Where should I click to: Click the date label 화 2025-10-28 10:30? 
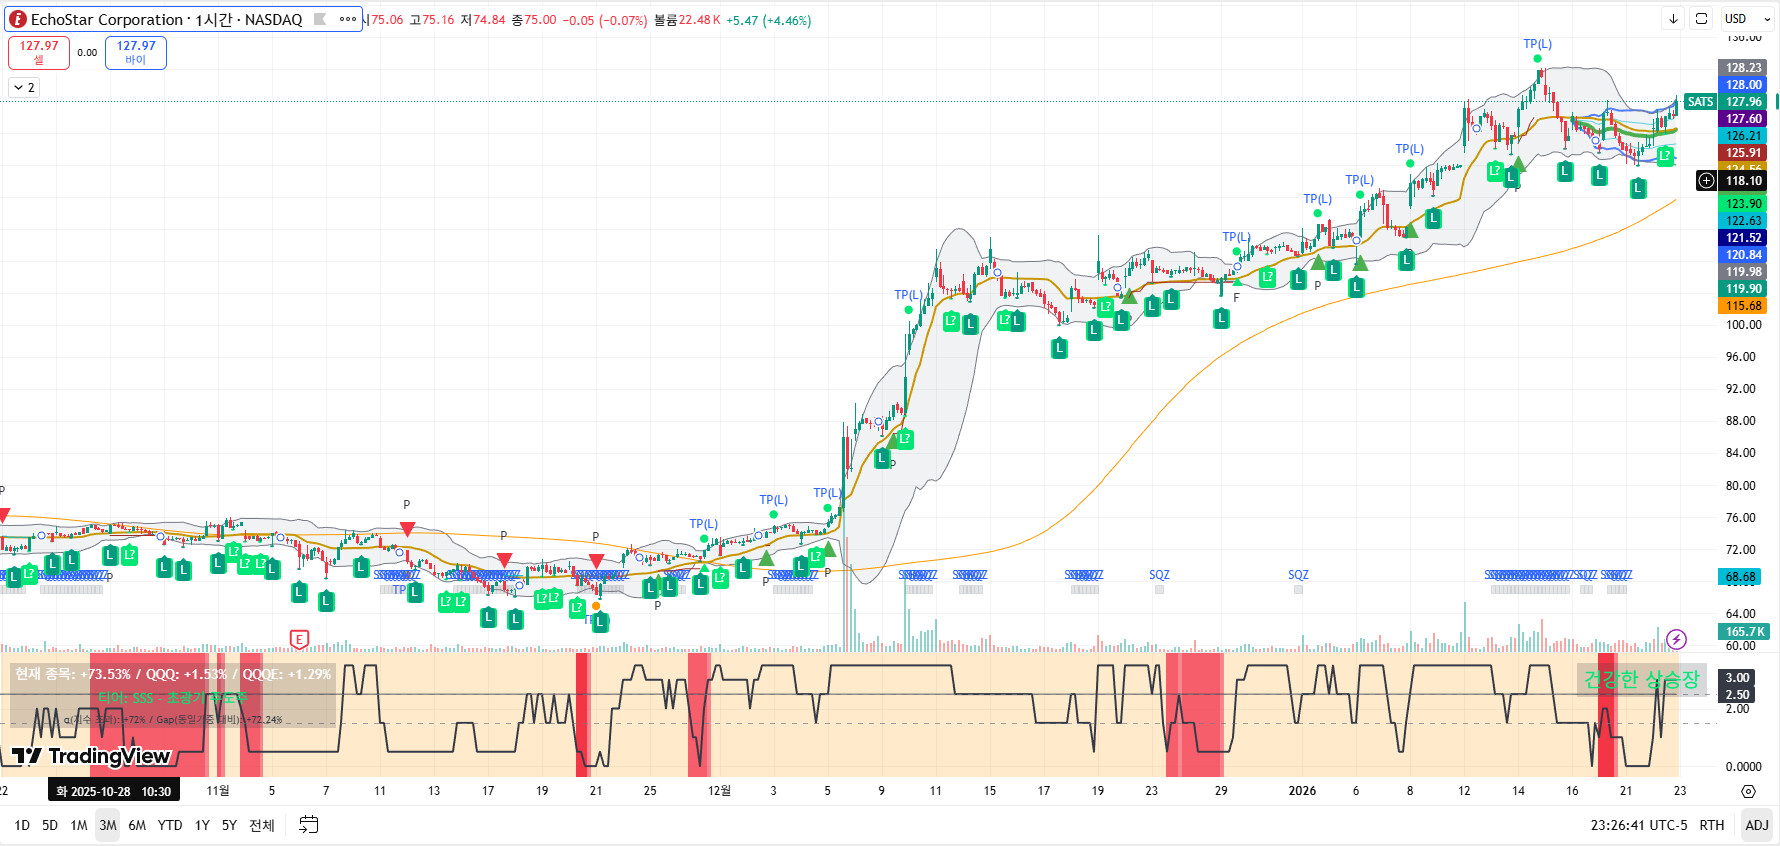click(x=114, y=791)
